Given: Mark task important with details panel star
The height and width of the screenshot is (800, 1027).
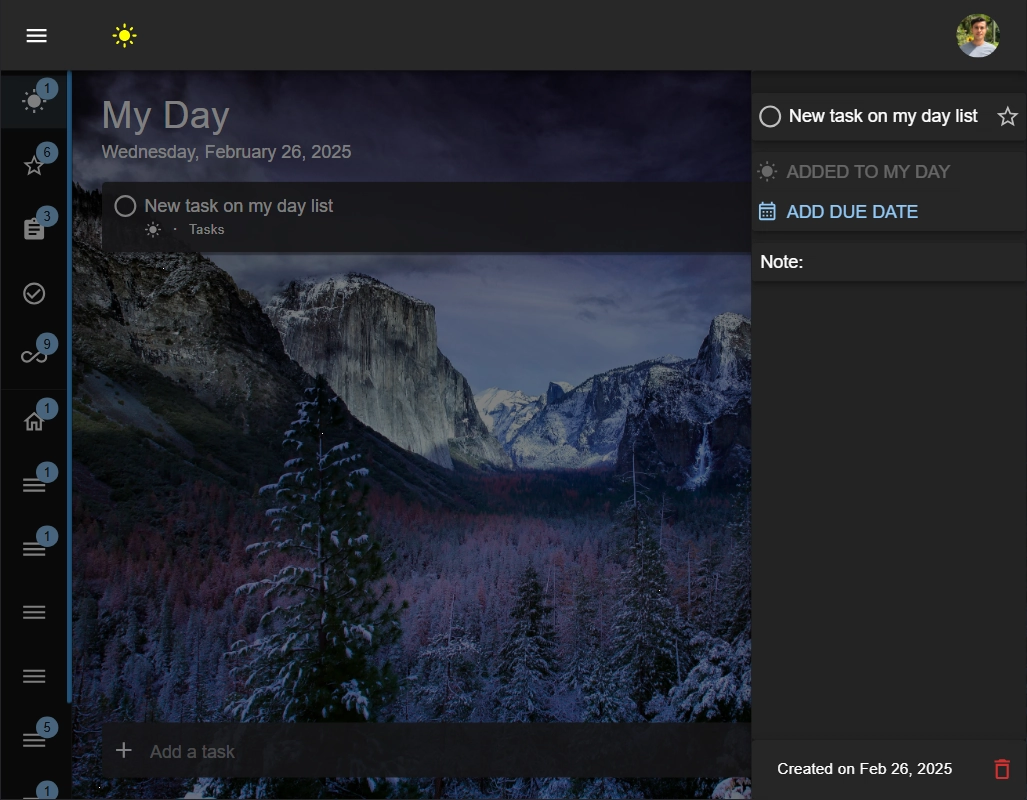Looking at the screenshot, I should pos(1007,117).
